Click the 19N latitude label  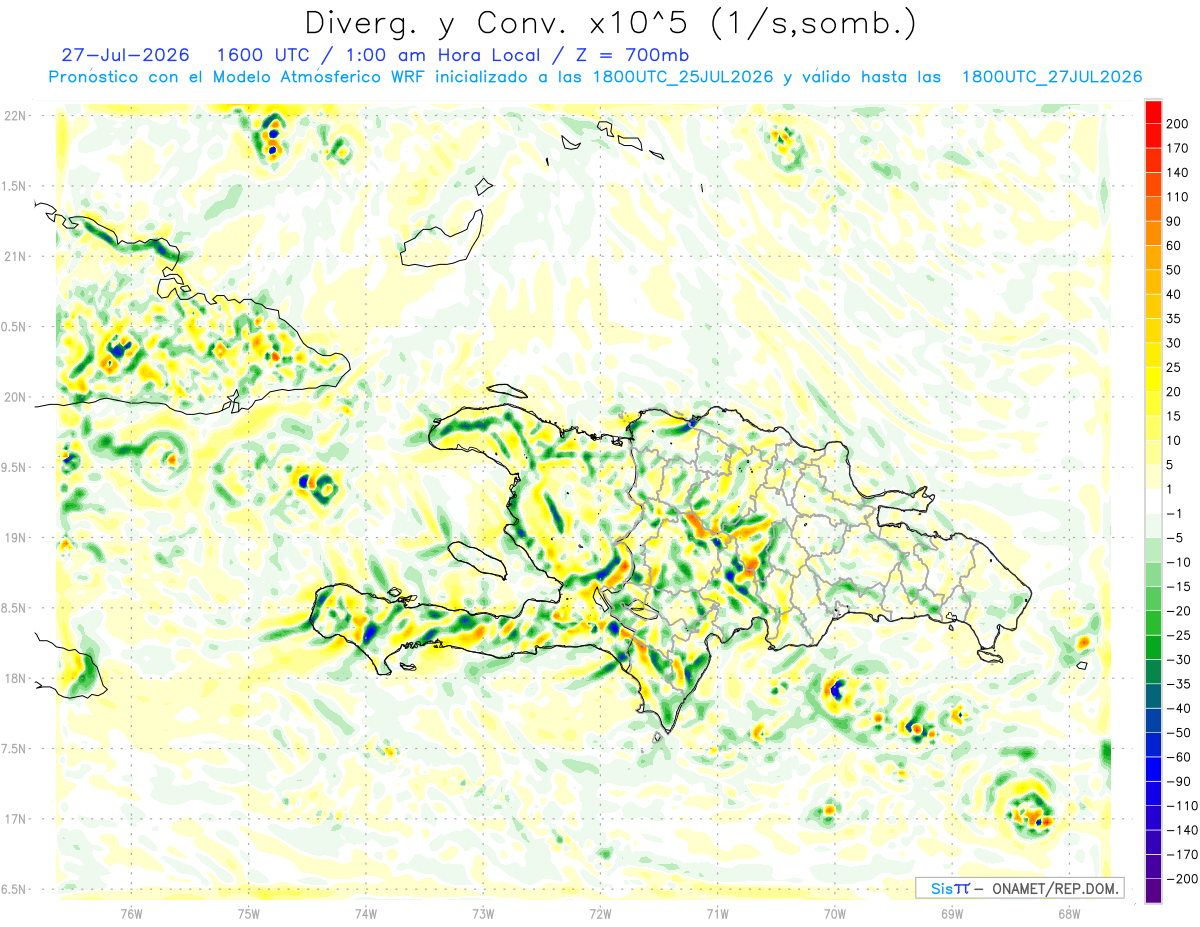[x=16, y=538]
